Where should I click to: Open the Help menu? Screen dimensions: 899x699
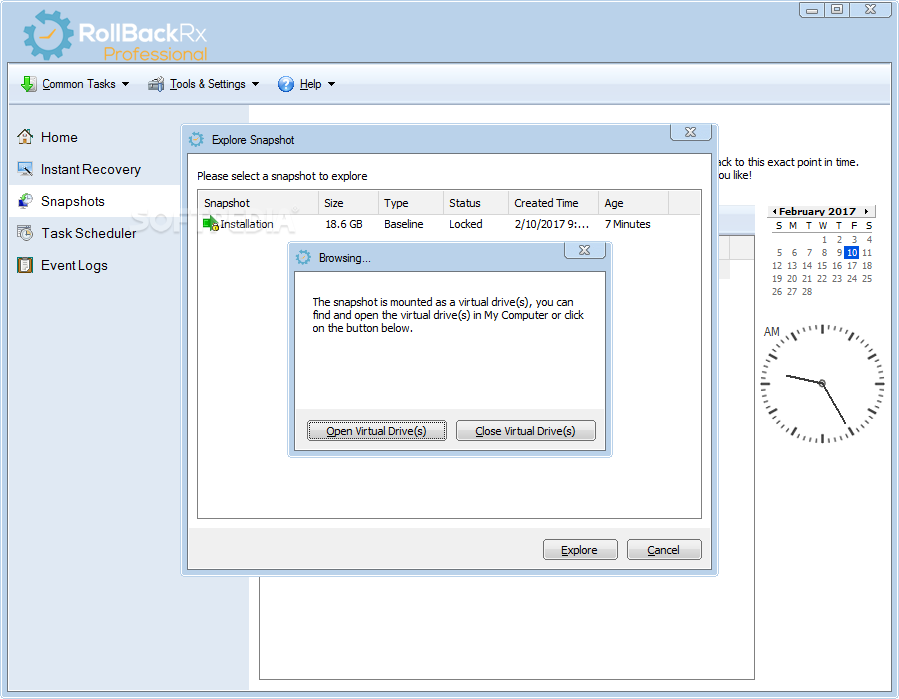[x=307, y=84]
